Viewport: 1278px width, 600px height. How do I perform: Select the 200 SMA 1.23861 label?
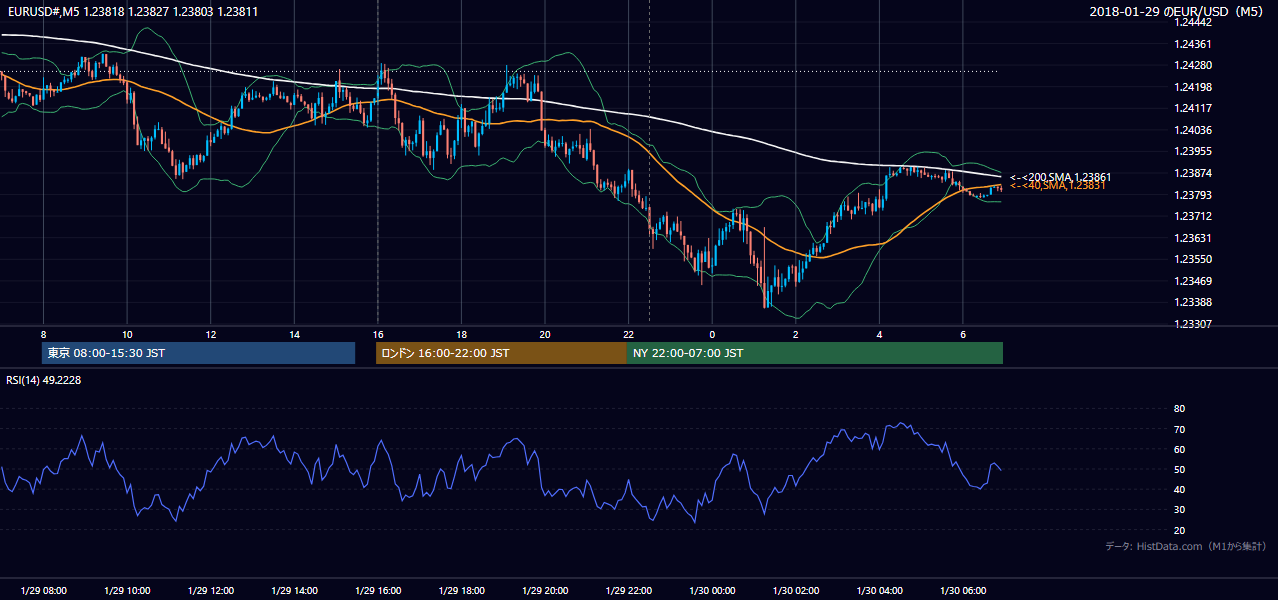tap(1061, 177)
